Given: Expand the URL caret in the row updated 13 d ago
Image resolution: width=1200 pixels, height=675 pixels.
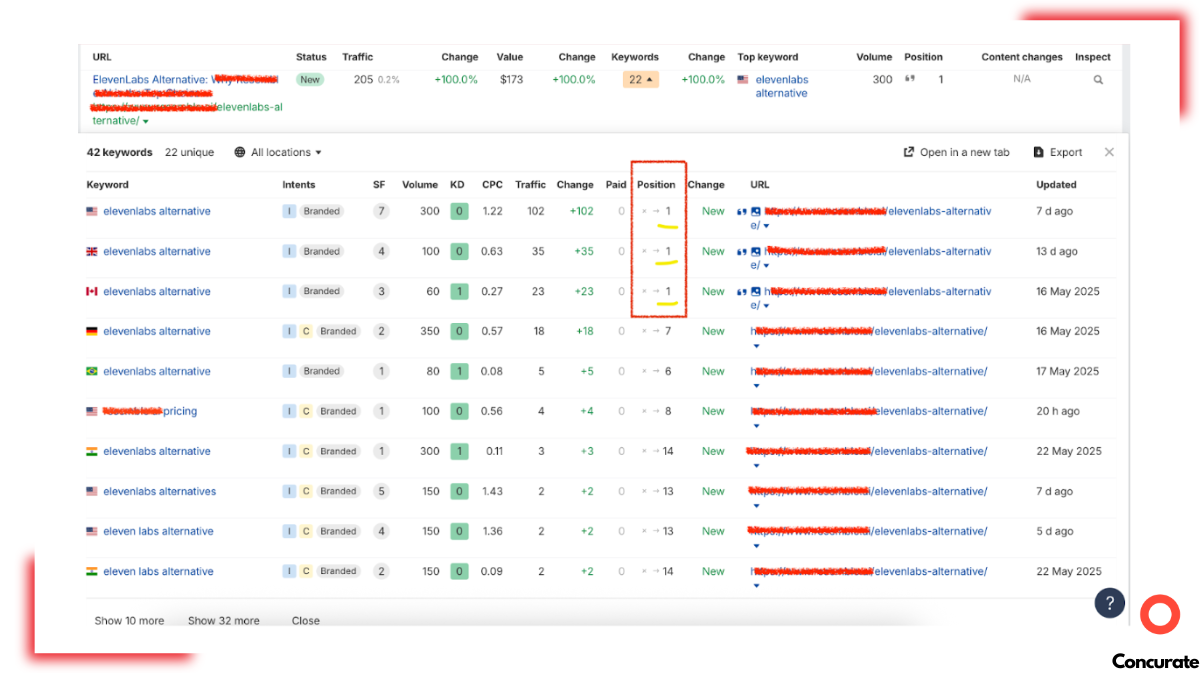Looking at the screenshot, I should click(x=766, y=266).
